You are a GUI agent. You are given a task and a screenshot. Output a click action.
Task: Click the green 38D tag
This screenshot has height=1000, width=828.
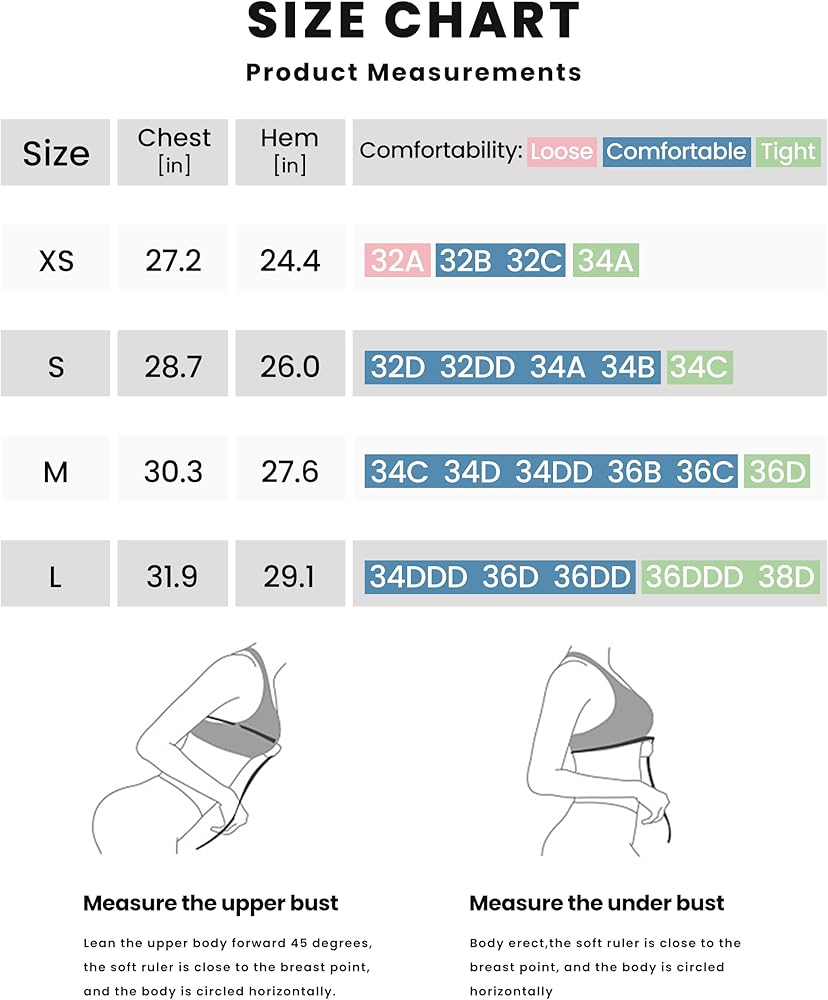787,577
